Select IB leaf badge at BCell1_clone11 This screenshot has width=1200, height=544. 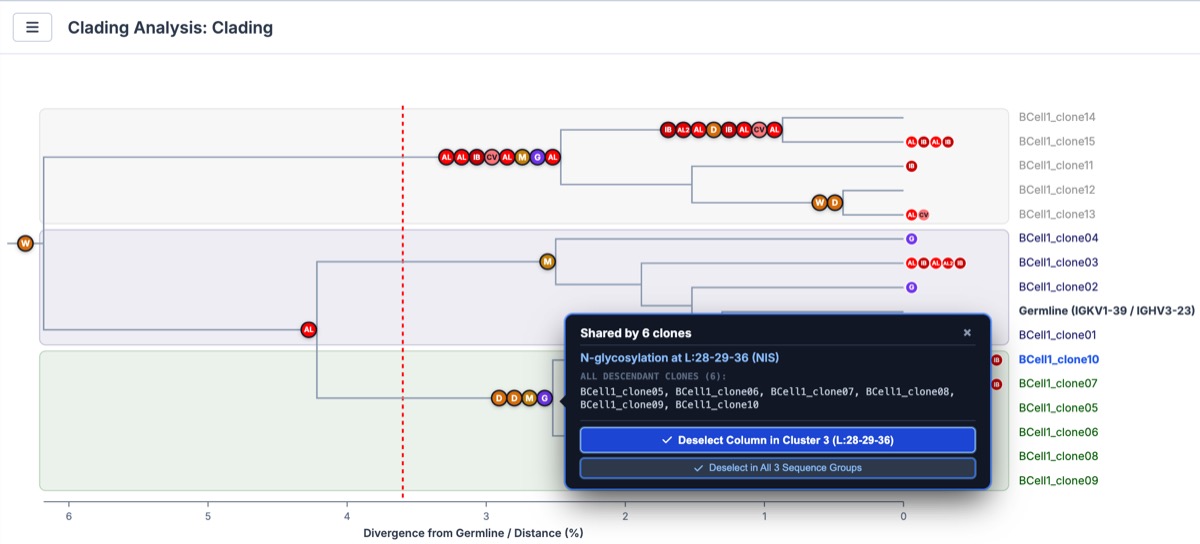(911, 166)
